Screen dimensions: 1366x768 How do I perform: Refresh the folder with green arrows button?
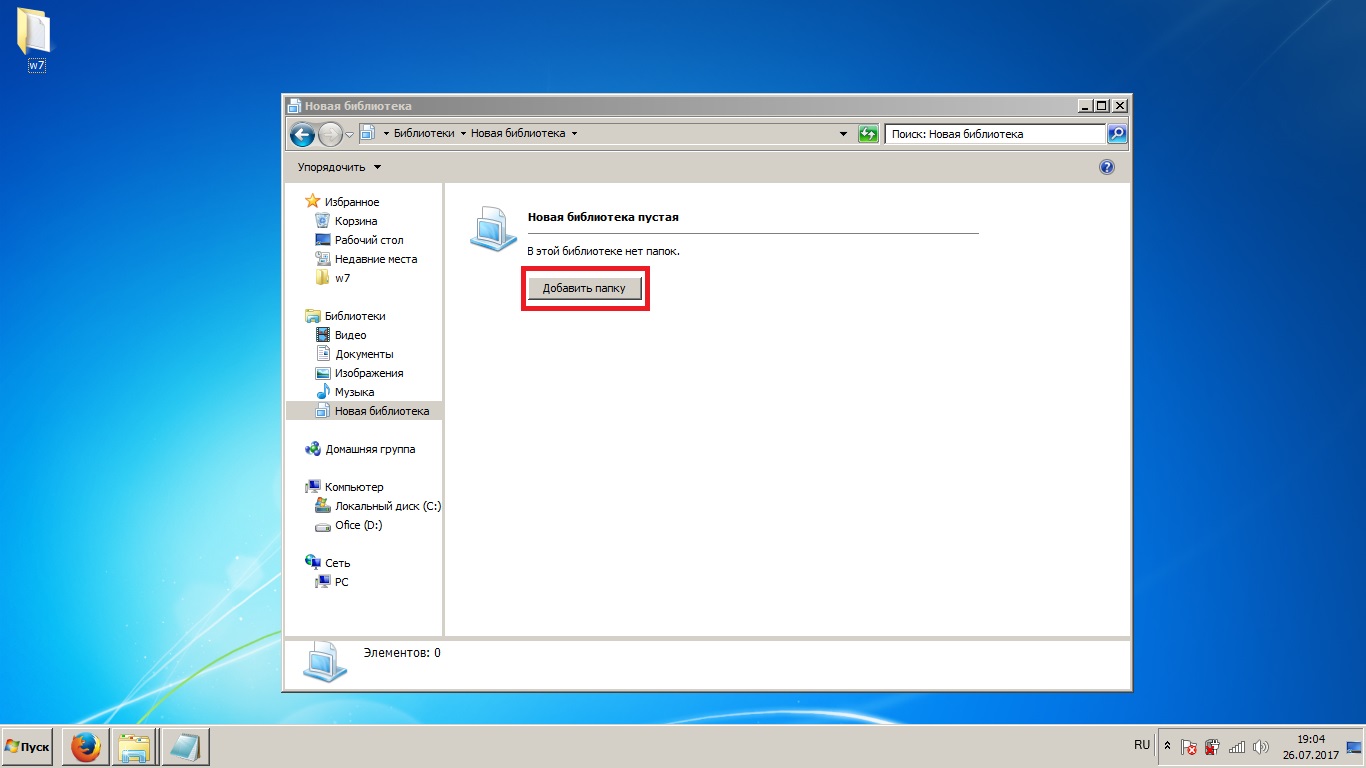(x=868, y=134)
